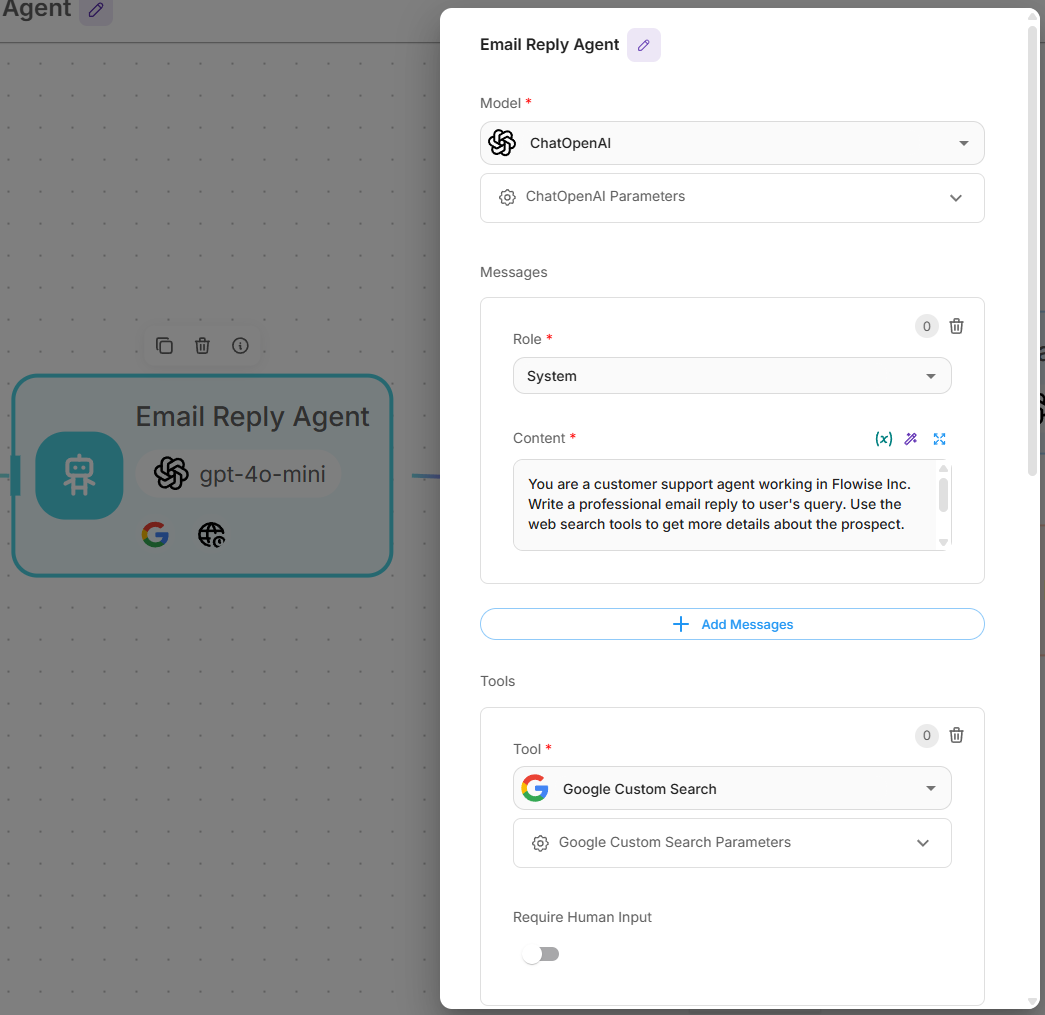The image size is (1045, 1015).
Task: Toggle the Require Human Input switch
Action: [541, 954]
